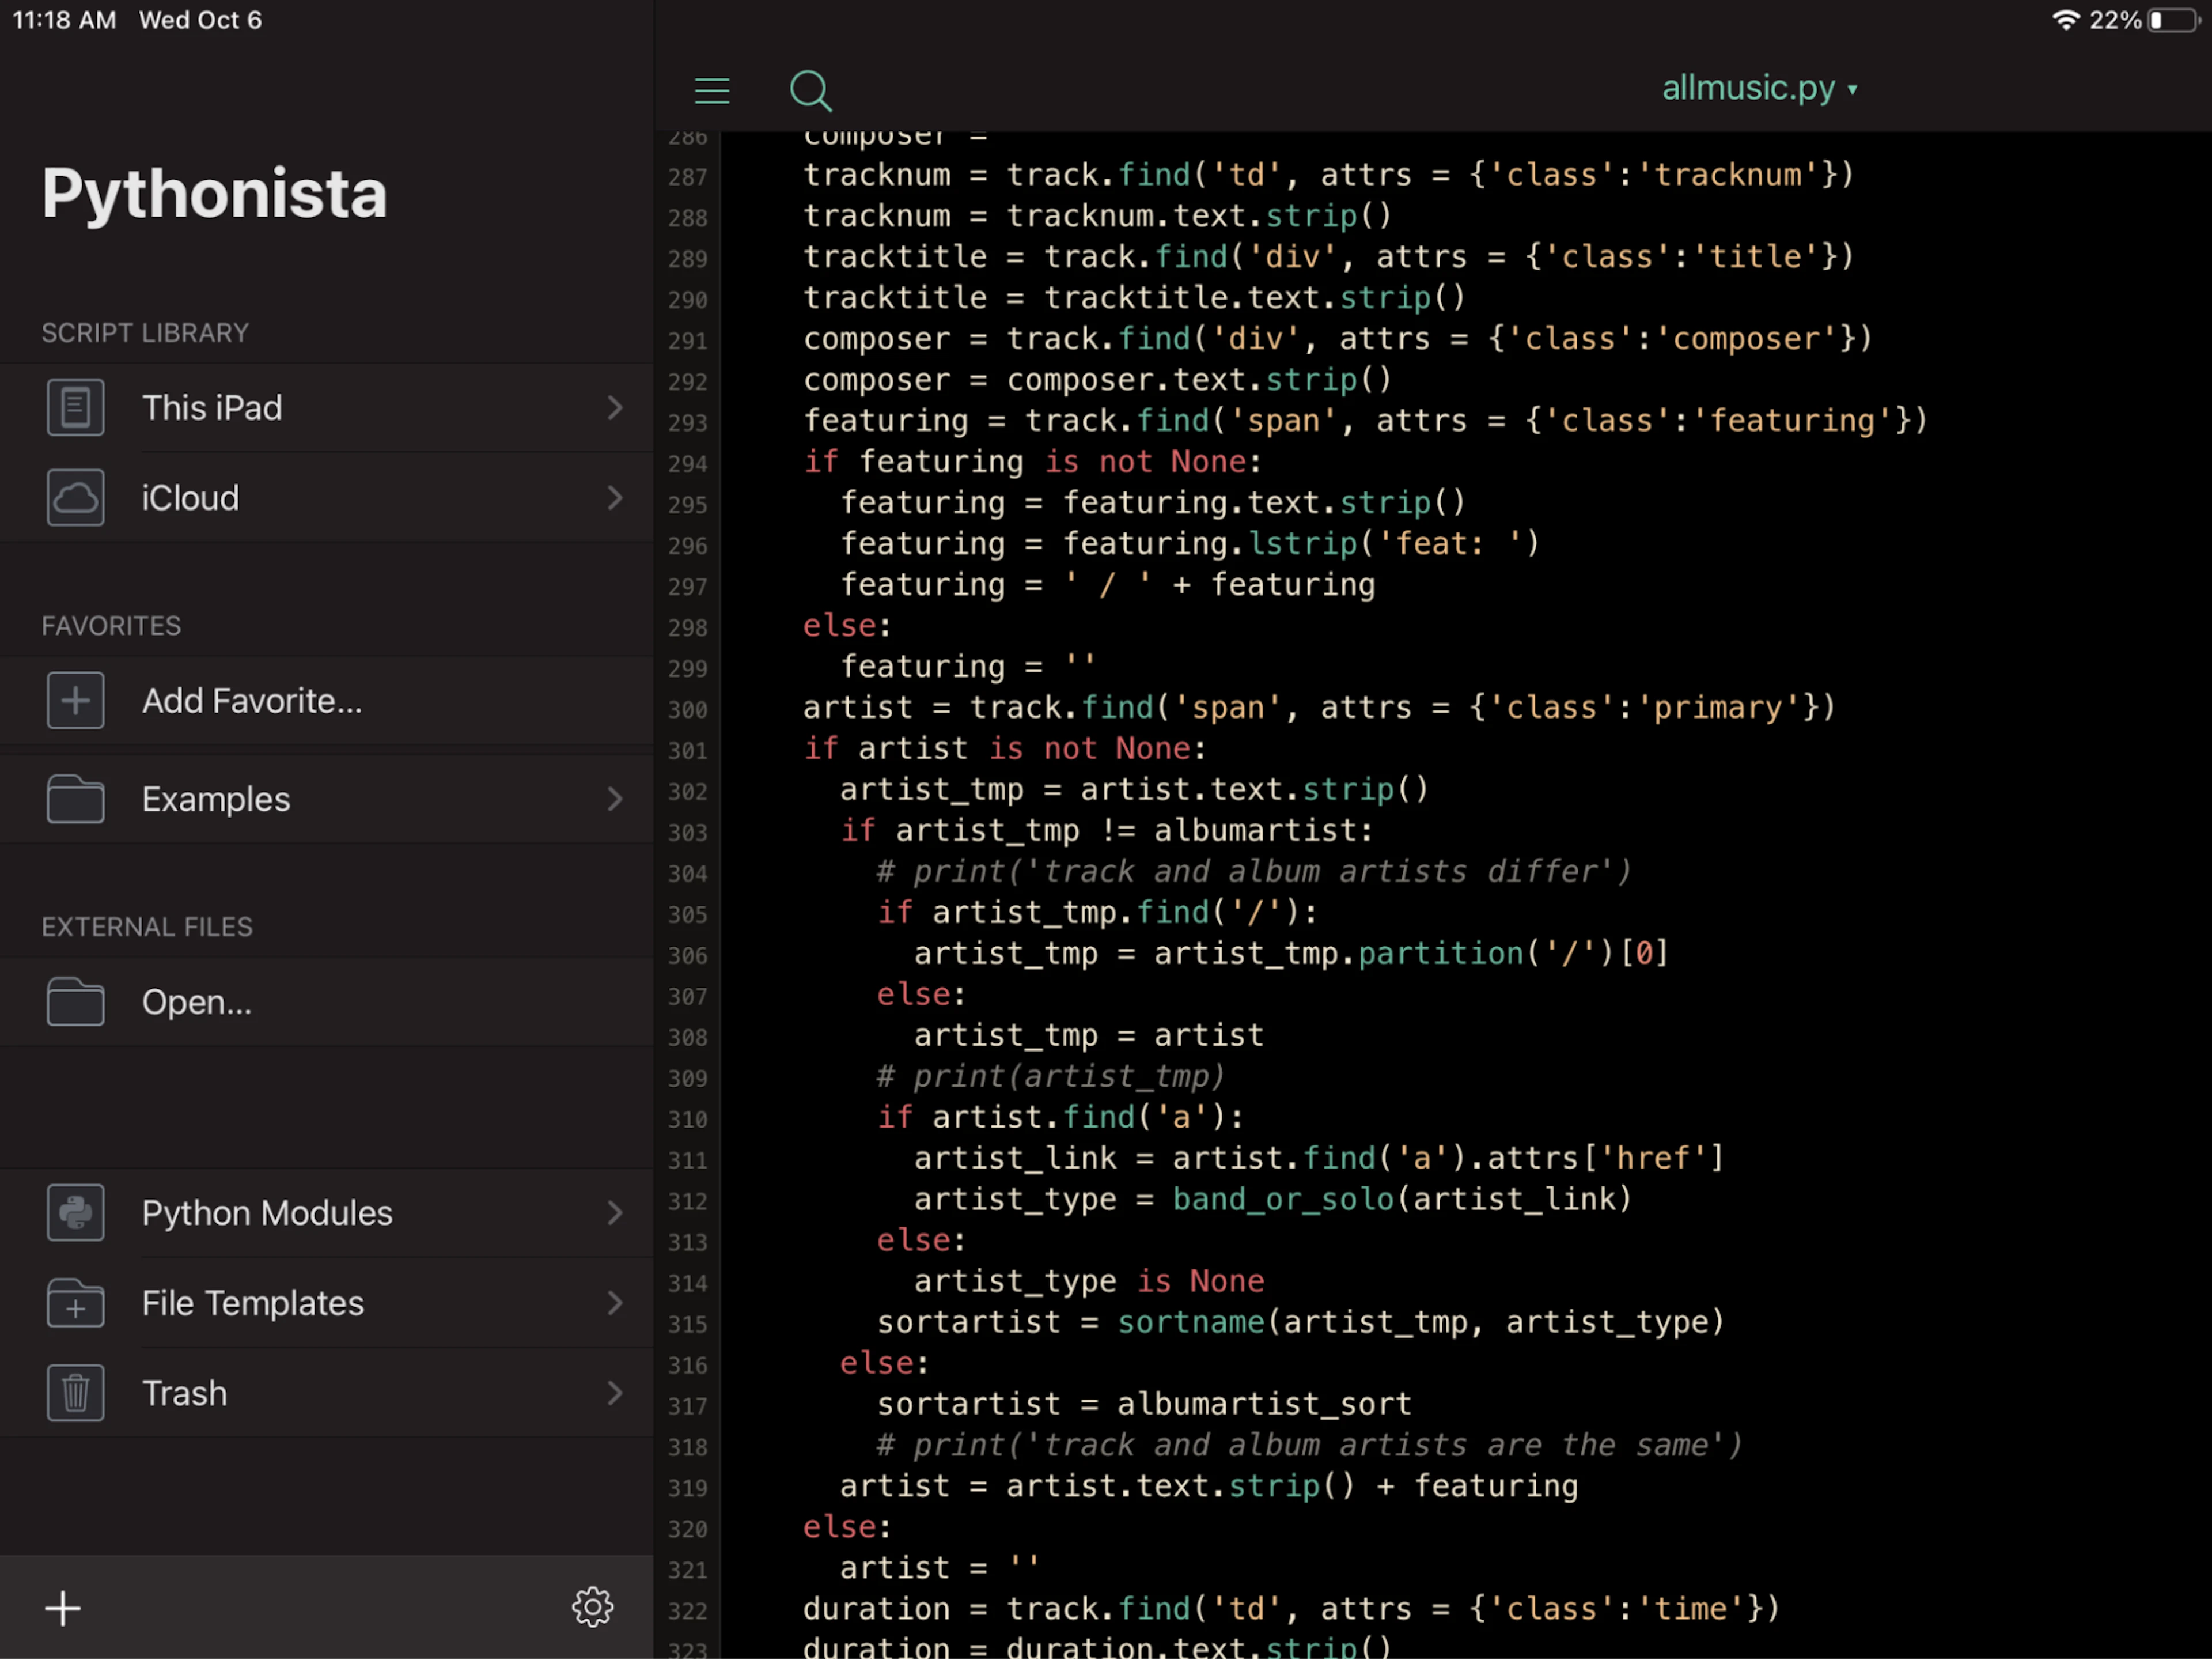Click the comment 'track and album artists are the same'

pos(1310,1445)
